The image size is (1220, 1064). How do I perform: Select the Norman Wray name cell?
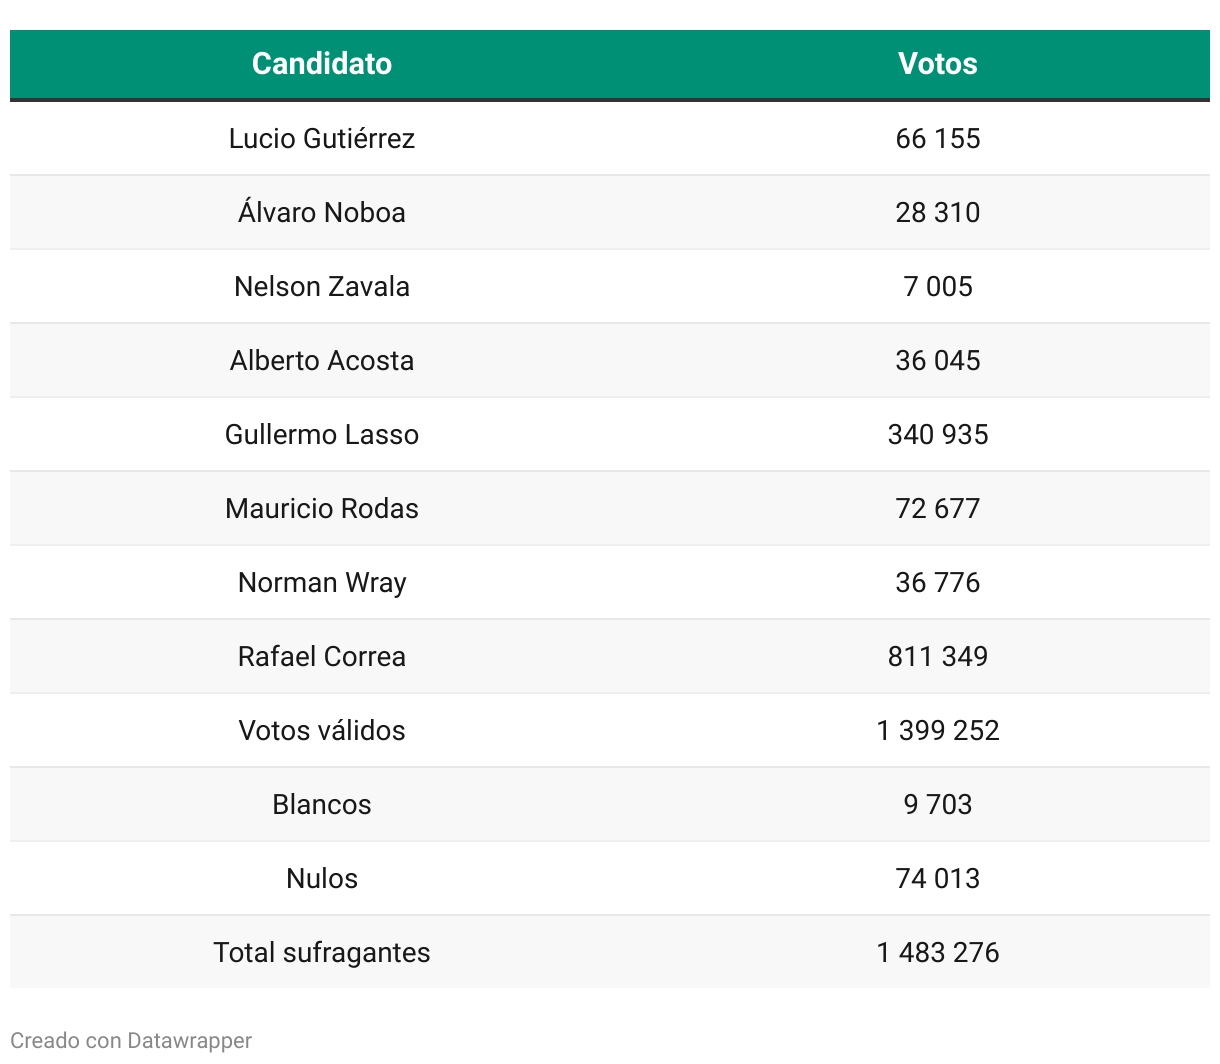point(322,582)
